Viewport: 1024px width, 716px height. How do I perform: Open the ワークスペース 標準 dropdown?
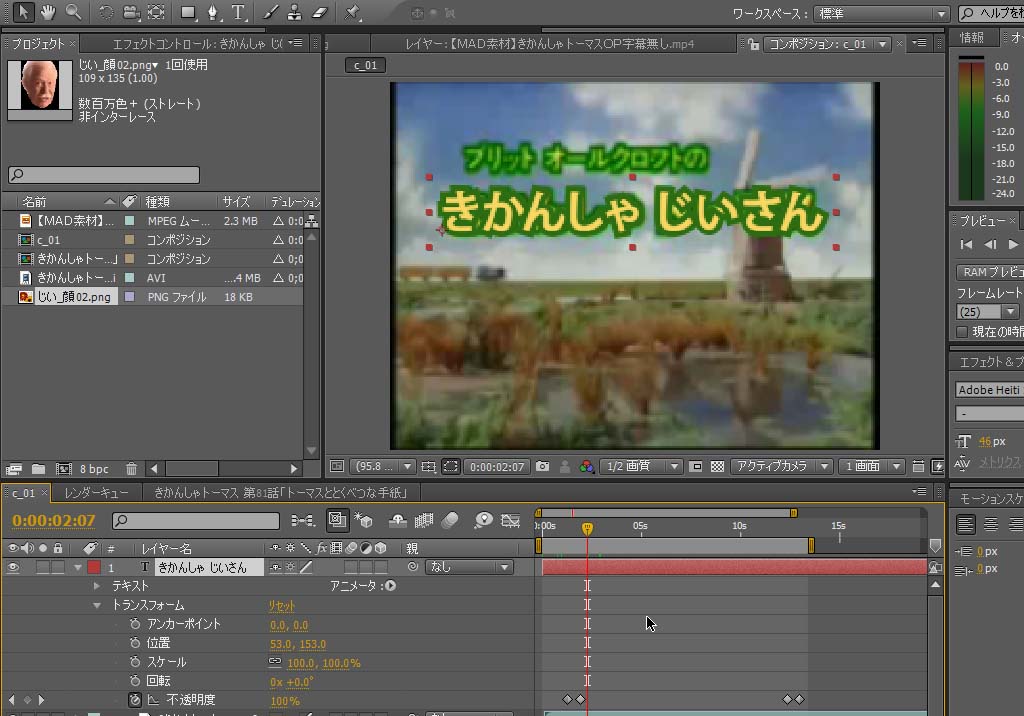point(881,14)
